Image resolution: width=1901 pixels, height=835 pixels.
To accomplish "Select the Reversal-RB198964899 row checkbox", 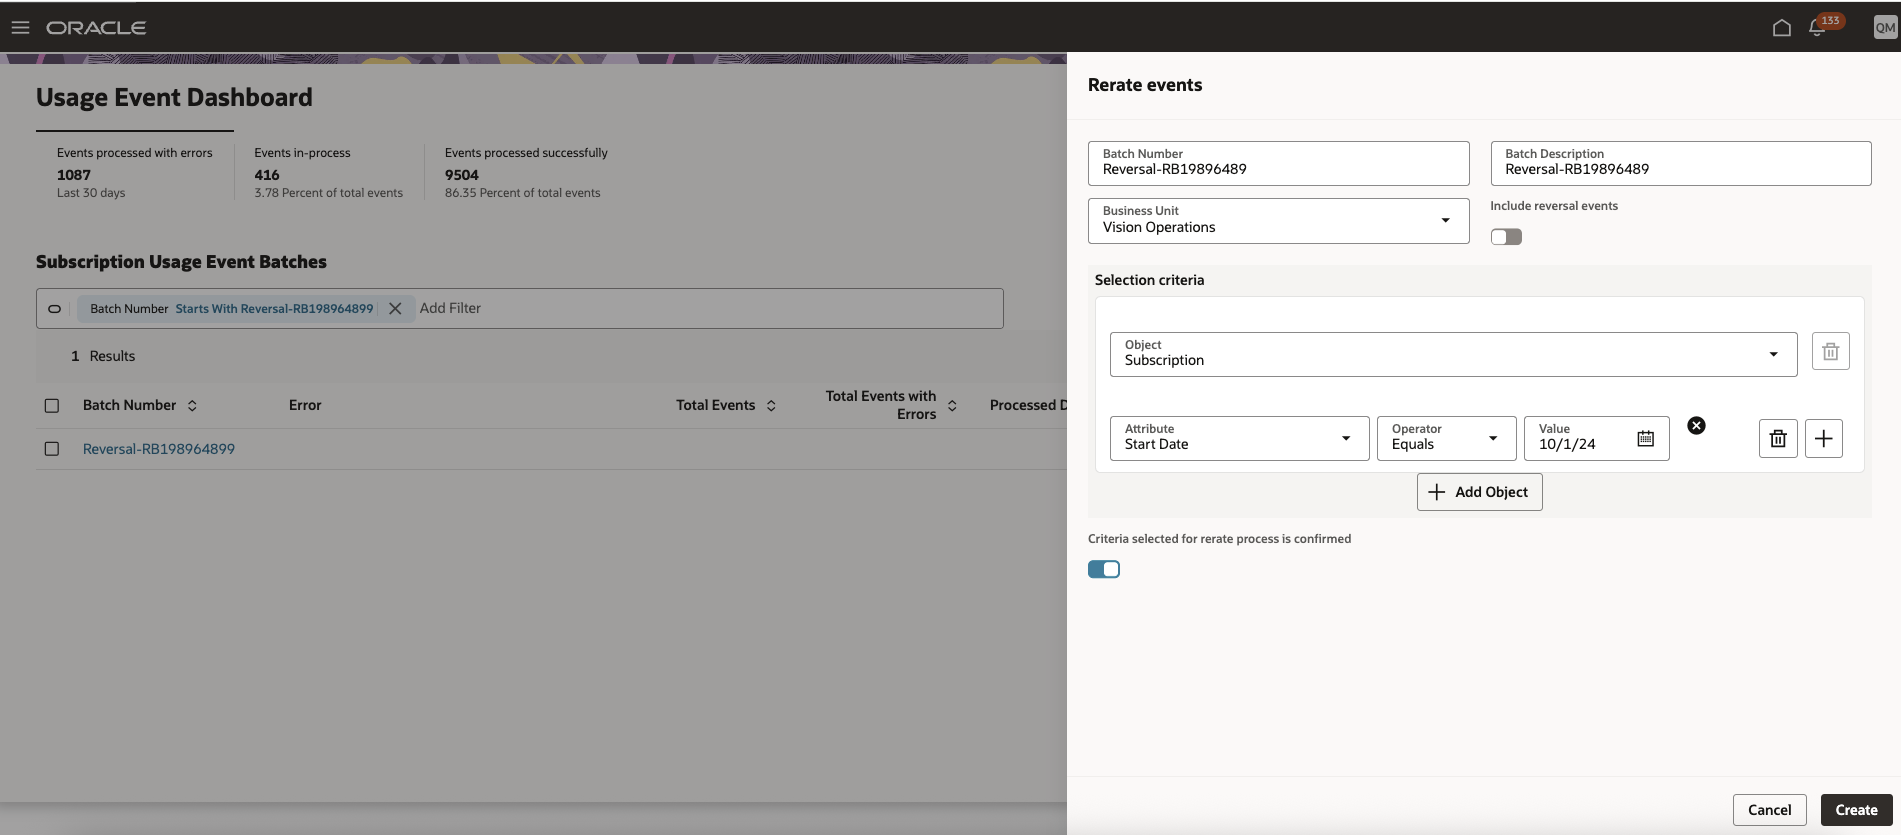I will pyautogui.click(x=52, y=449).
